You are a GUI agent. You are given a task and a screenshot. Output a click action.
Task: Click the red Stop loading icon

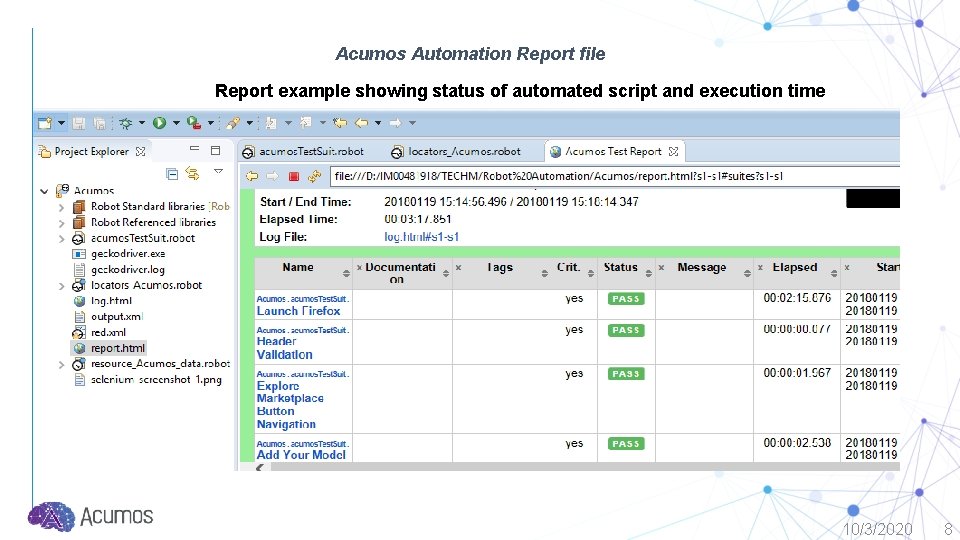pos(294,176)
